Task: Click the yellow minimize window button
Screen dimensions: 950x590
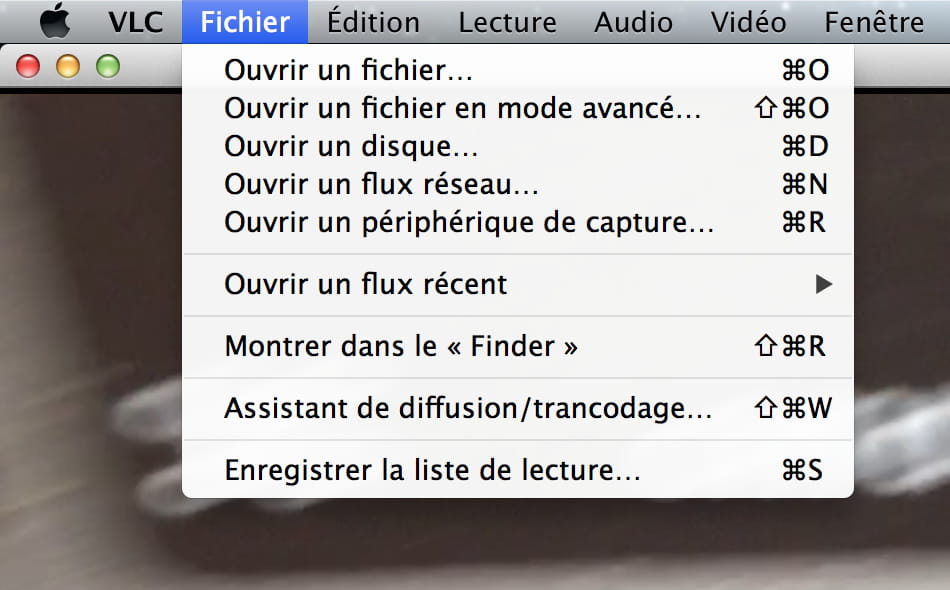Action: (x=68, y=66)
